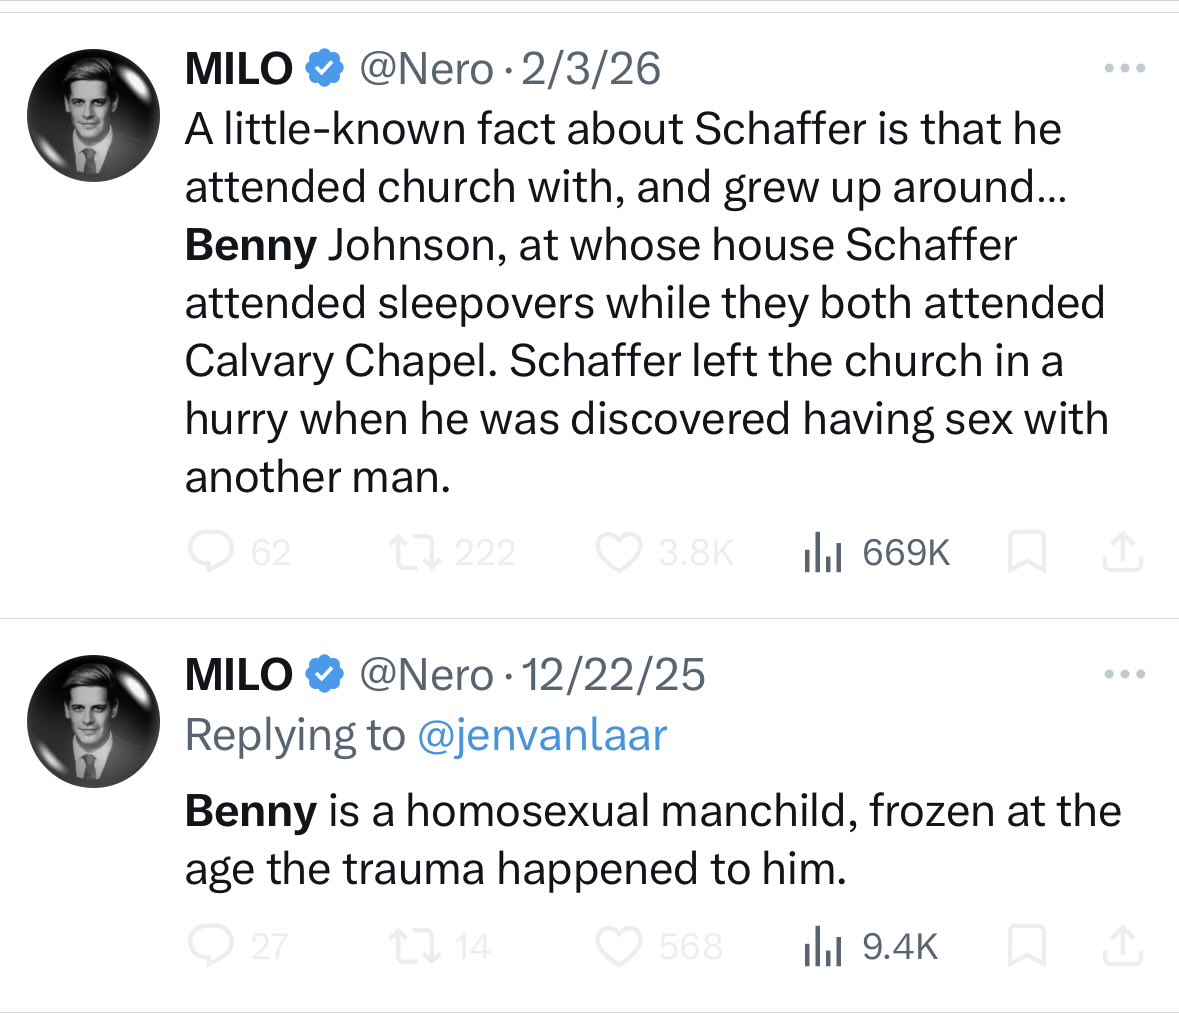Click the @Nero handle on top post
The image size is (1179, 1019).
pyautogui.click(x=426, y=69)
